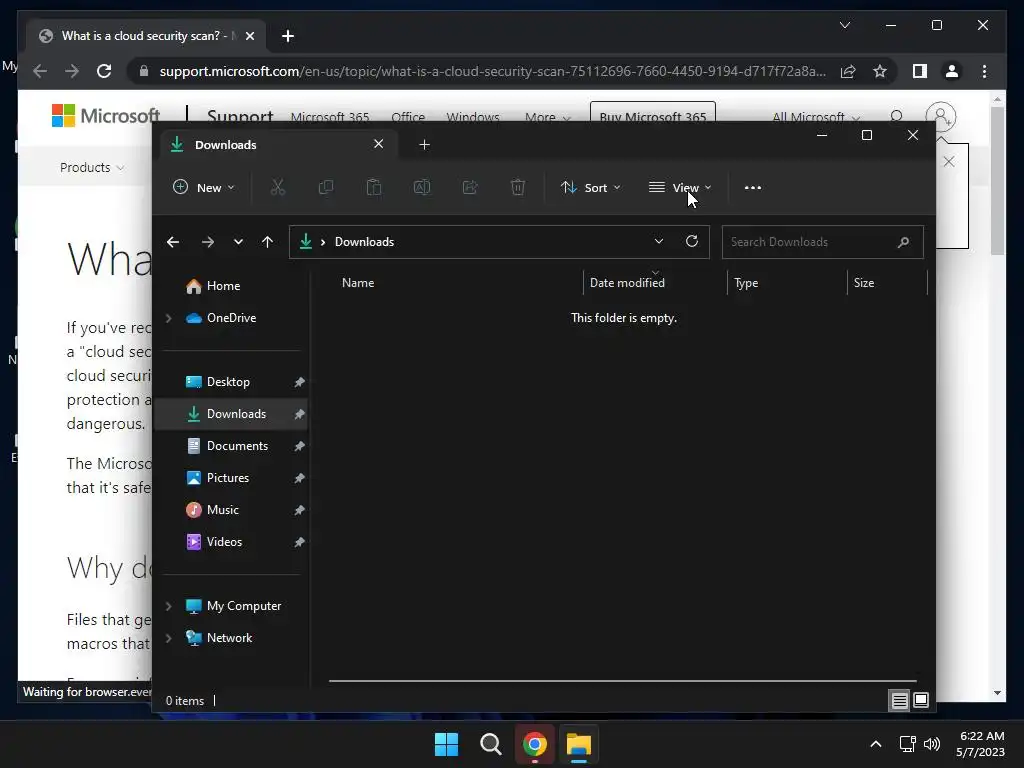Expand My Computer in navigation pane
The image size is (1024, 768).
pos(168,606)
